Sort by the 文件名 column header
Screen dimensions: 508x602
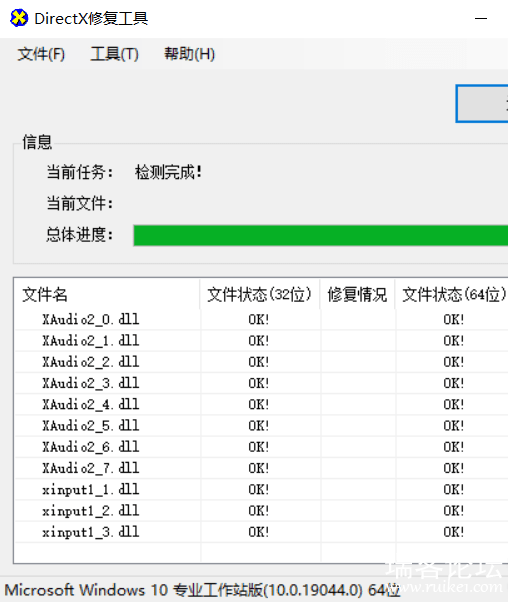tap(107, 294)
